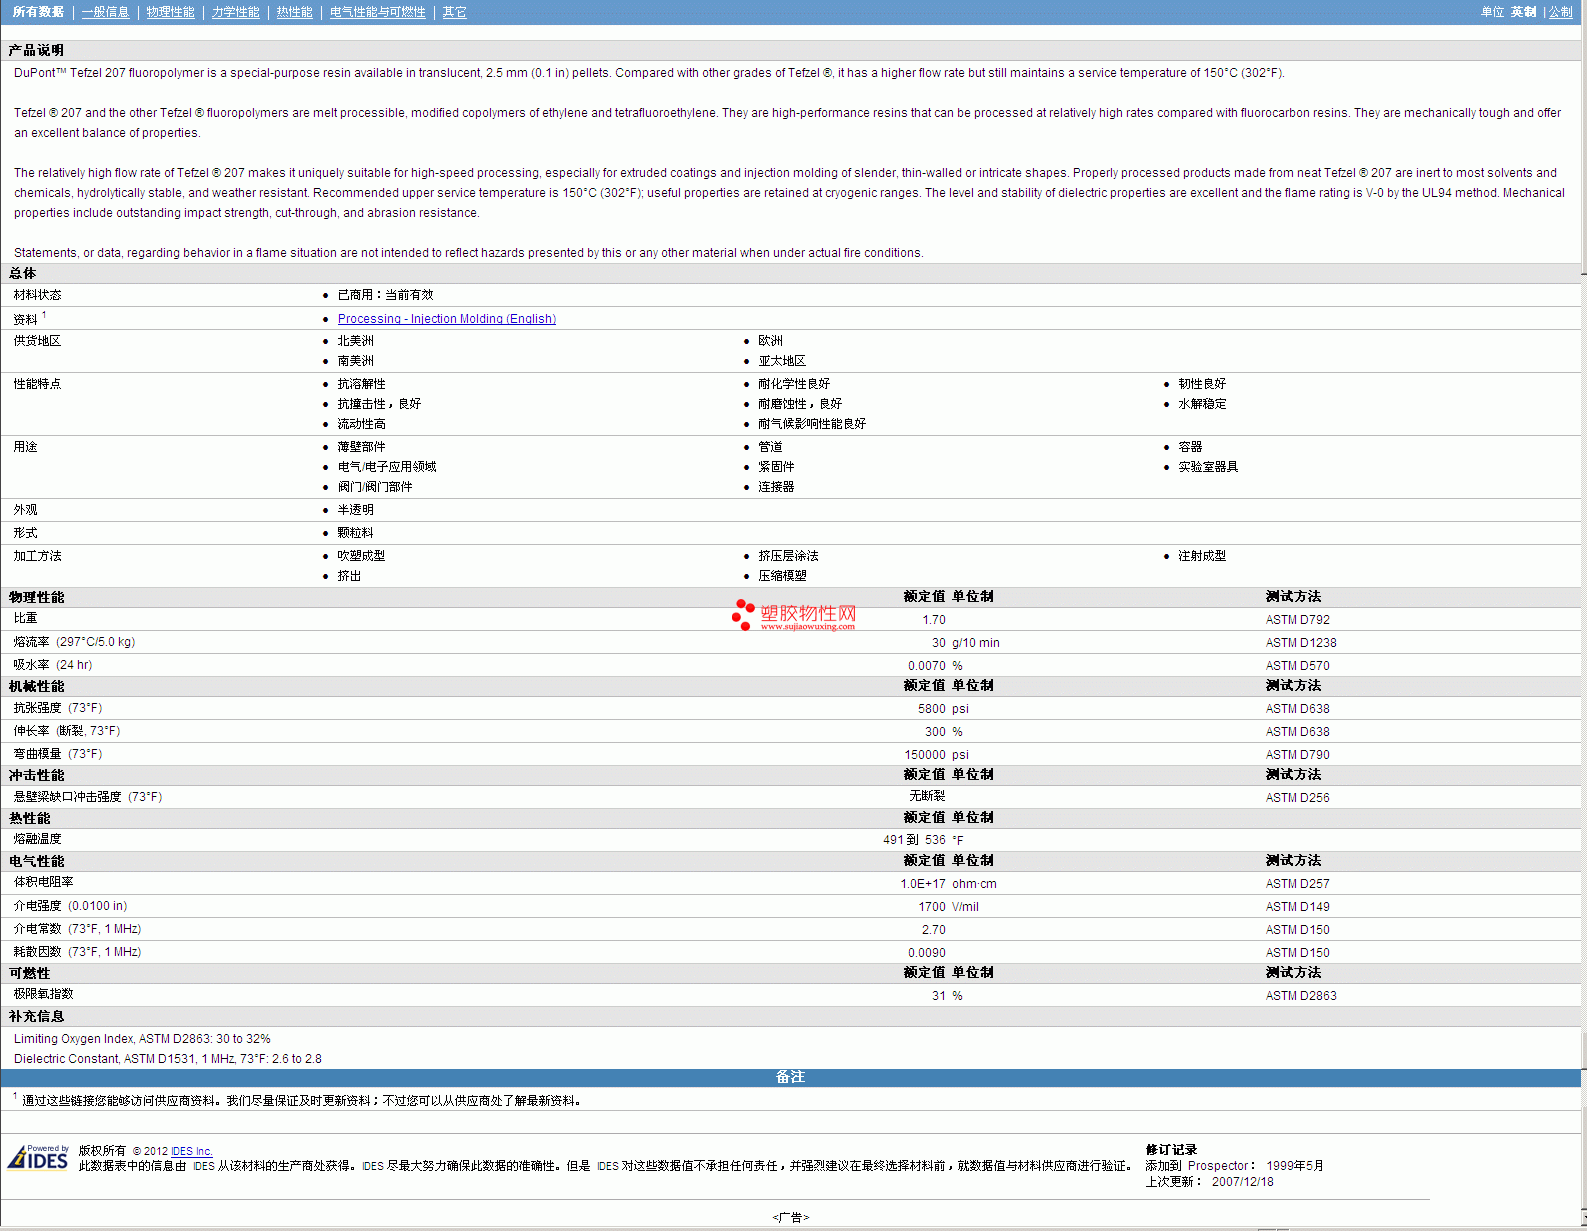
Task: Click the 颗粒料 form value
Action: click(x=355, y=533)
